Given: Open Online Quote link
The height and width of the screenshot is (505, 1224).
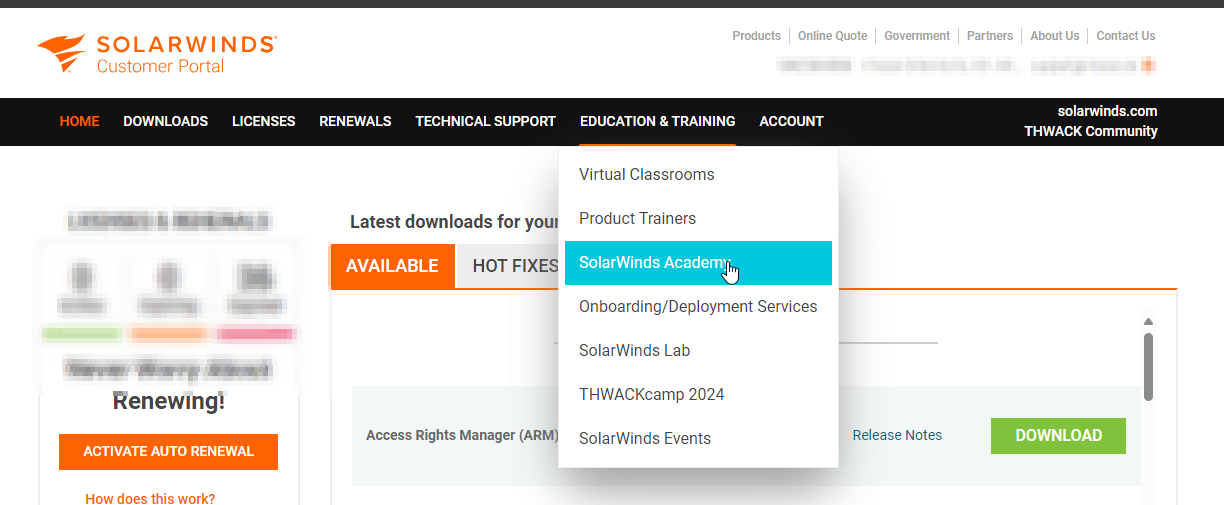Looking at the screenshot, I should click(x=832, y=36).
